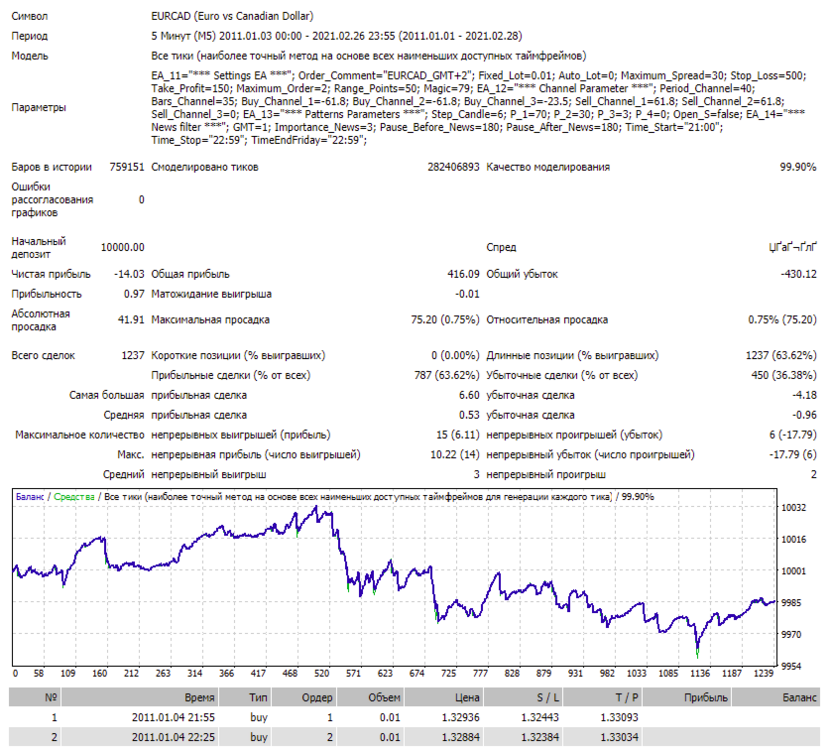Click the chart y-axis label 9954

click(791, 666)
